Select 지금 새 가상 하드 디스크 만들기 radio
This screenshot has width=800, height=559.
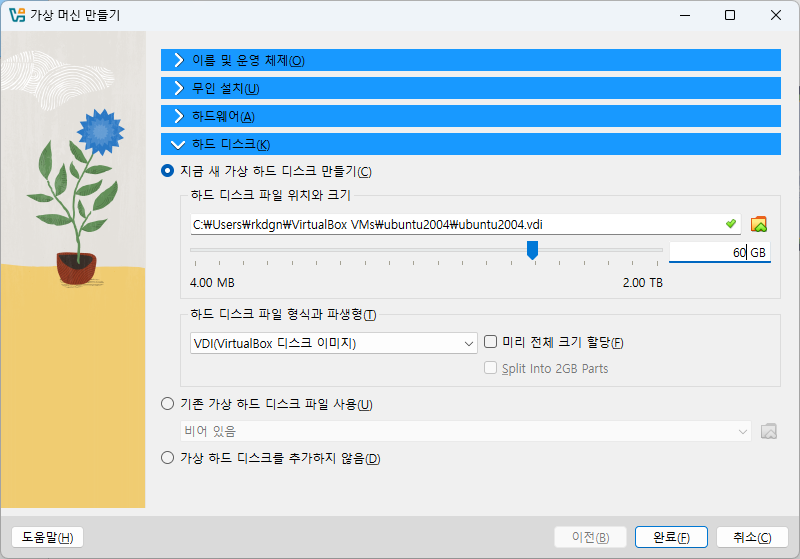click(x=167, y=171)
